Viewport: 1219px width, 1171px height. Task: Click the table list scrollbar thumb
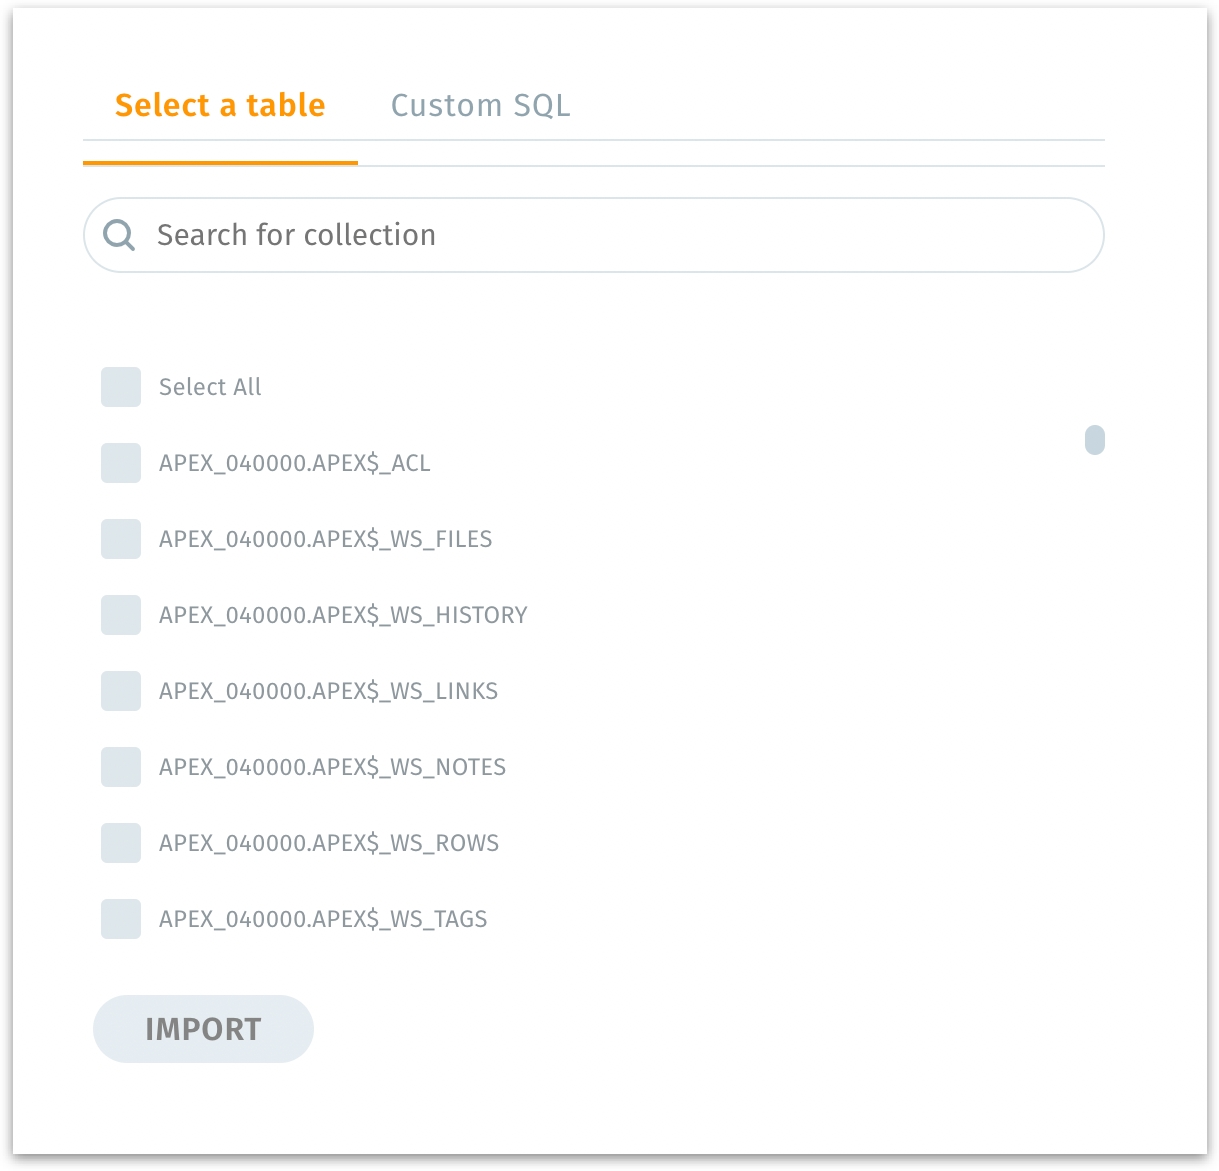click(x=1095, y=440)
